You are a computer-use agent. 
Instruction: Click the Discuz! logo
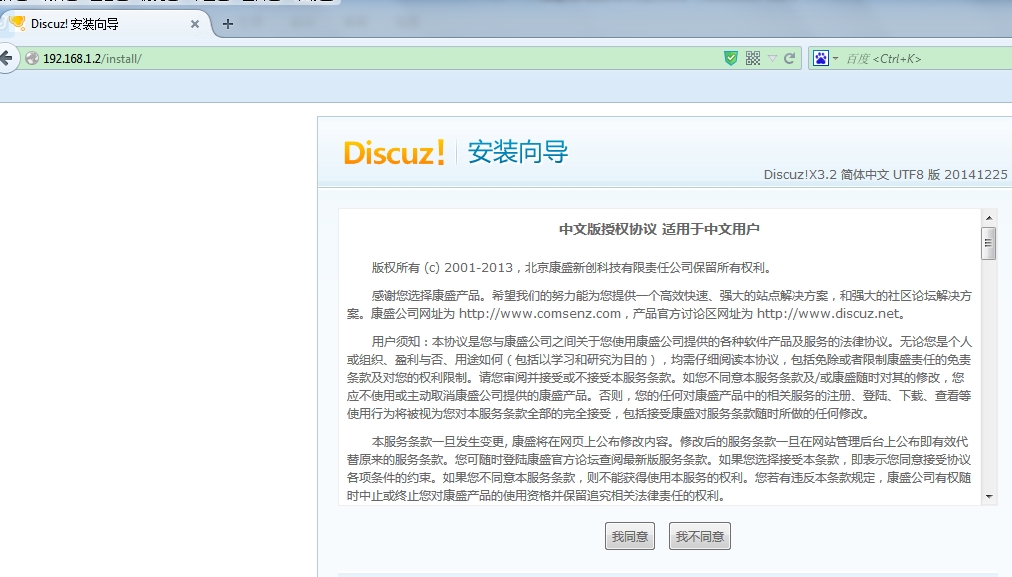394,153
